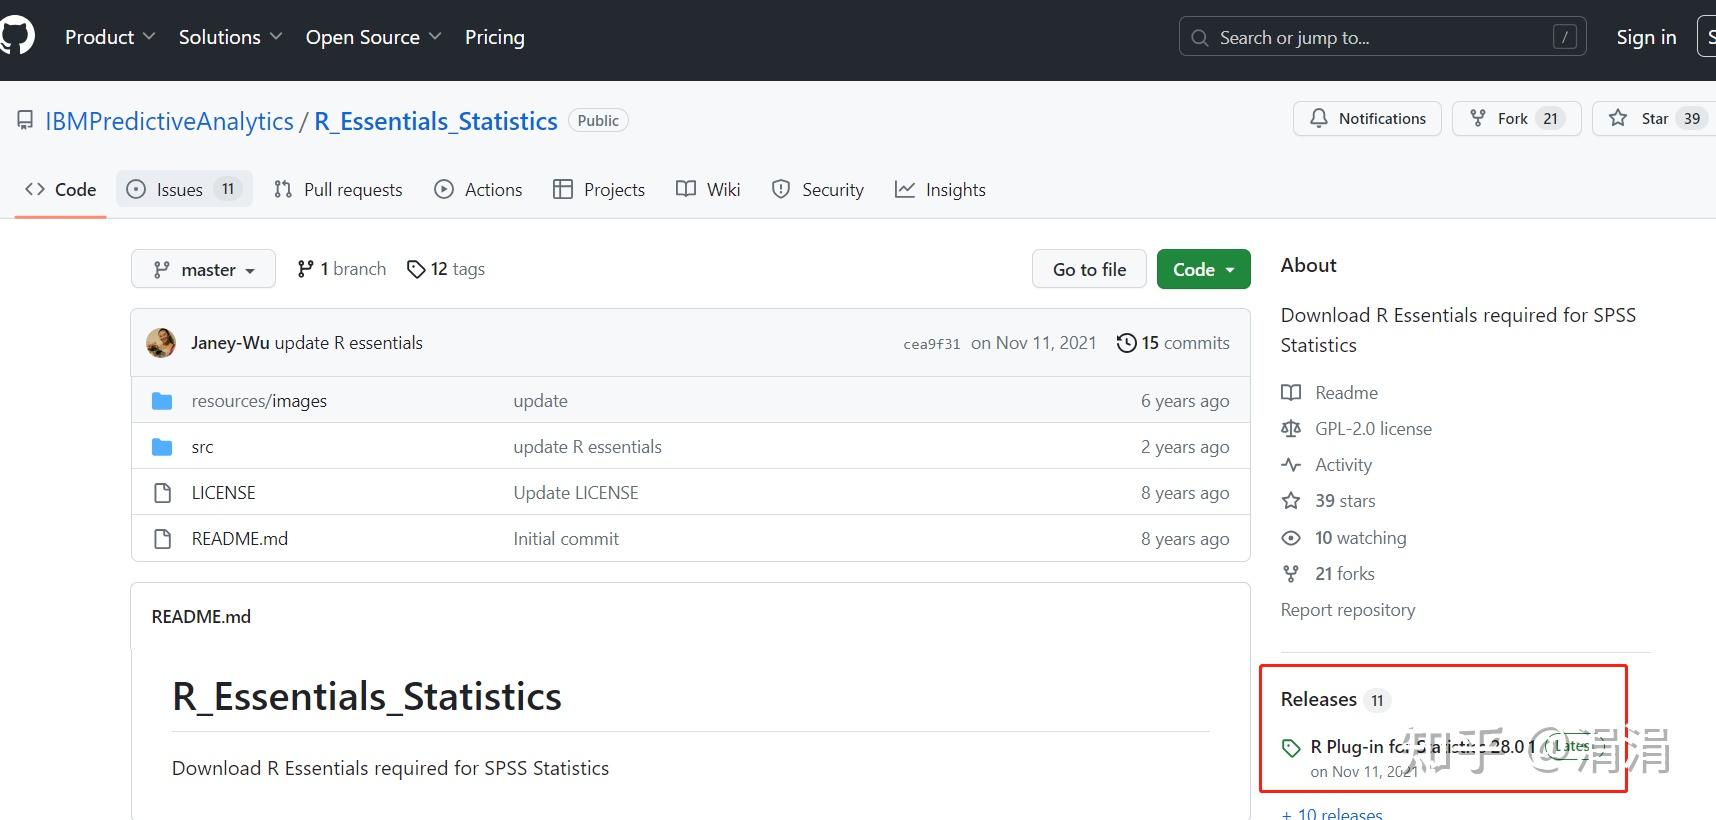Click the Go to file button
This screenshot has width=1716, height=820.
pyautogui.click(x=1089, y=269)
